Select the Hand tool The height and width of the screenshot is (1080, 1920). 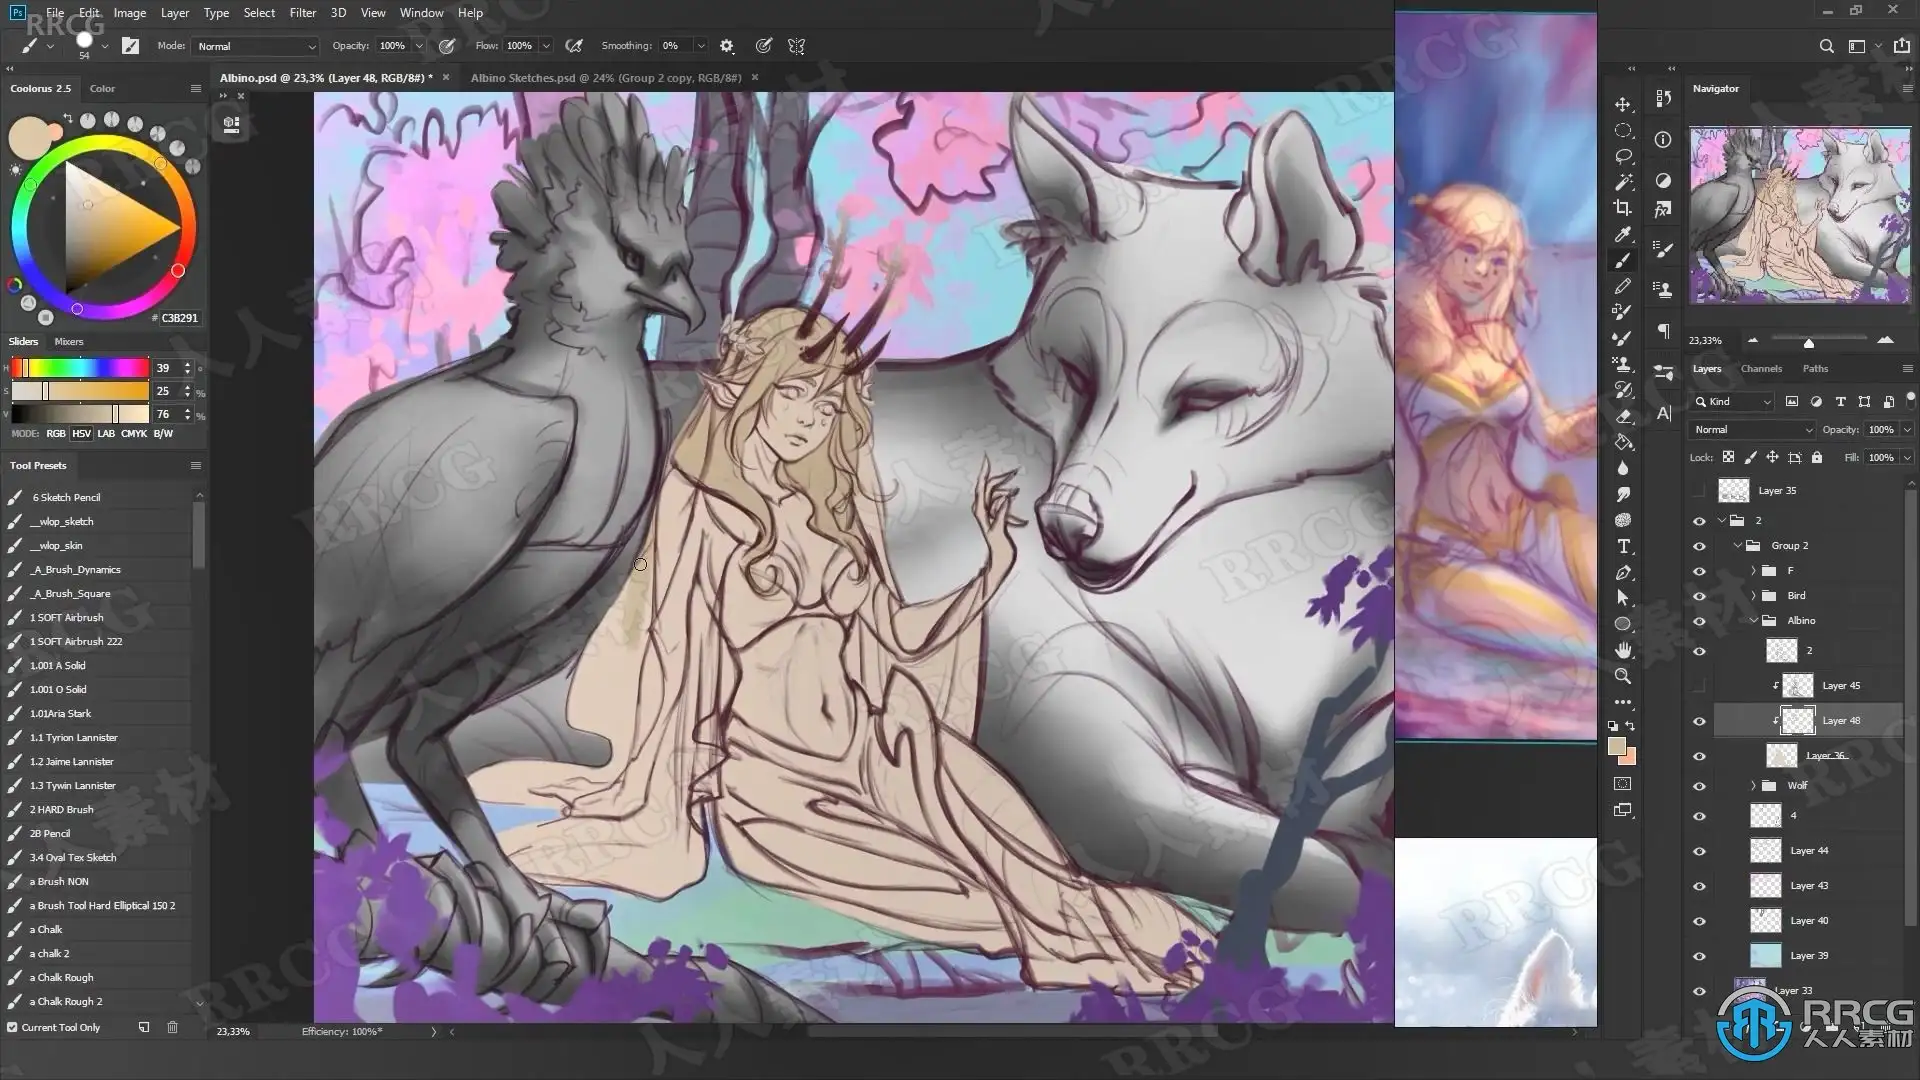pos(1622,650)
